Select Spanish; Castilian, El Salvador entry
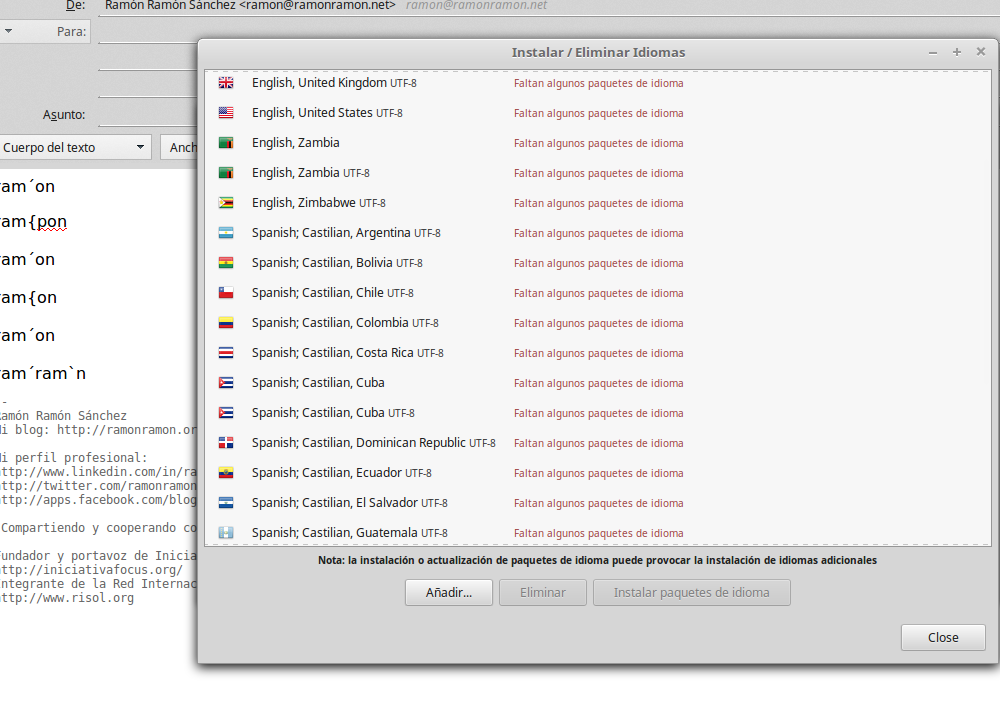 349,503
